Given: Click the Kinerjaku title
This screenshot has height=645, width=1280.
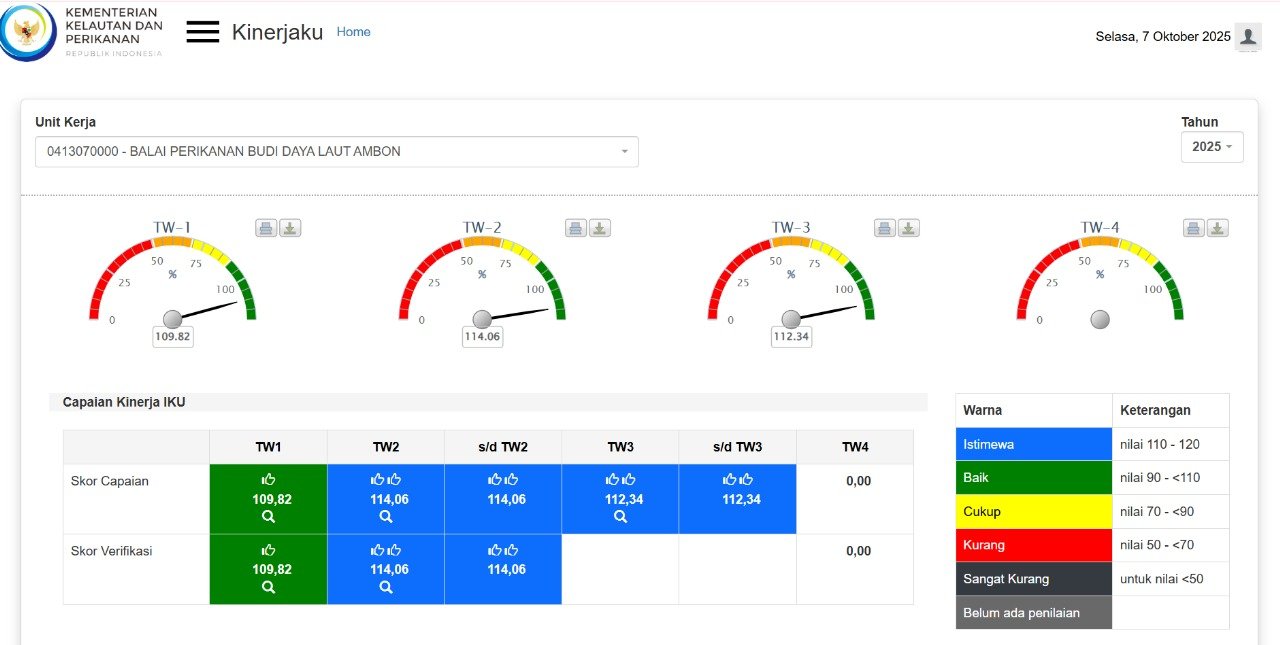Looking at the screenshot, I should pos(277,32).
